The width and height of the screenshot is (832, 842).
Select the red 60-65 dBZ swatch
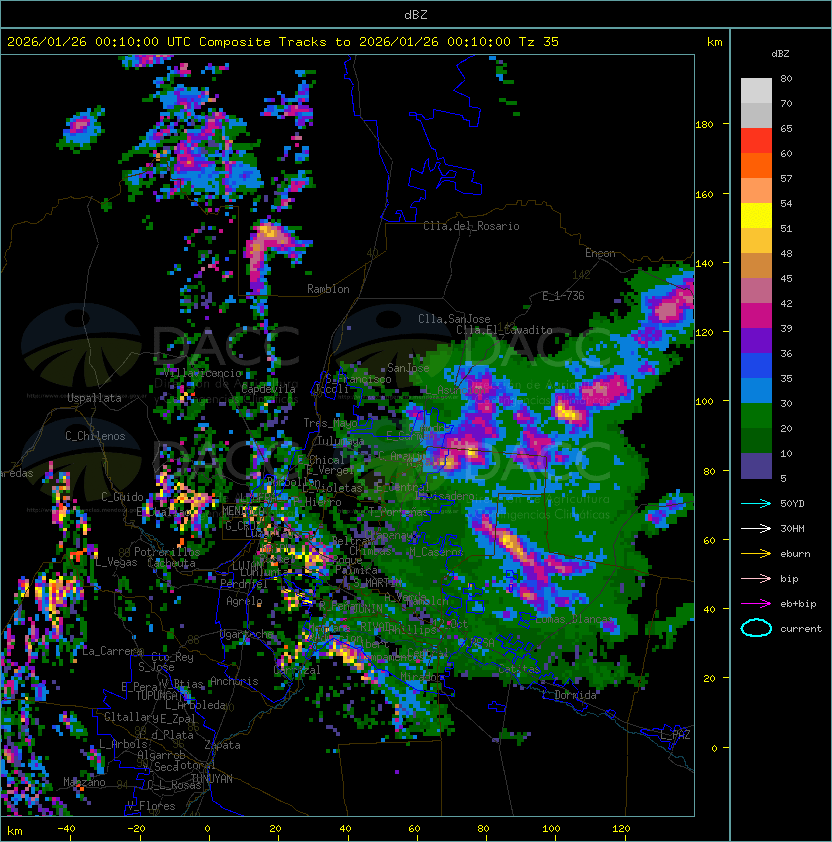point(756,141)
